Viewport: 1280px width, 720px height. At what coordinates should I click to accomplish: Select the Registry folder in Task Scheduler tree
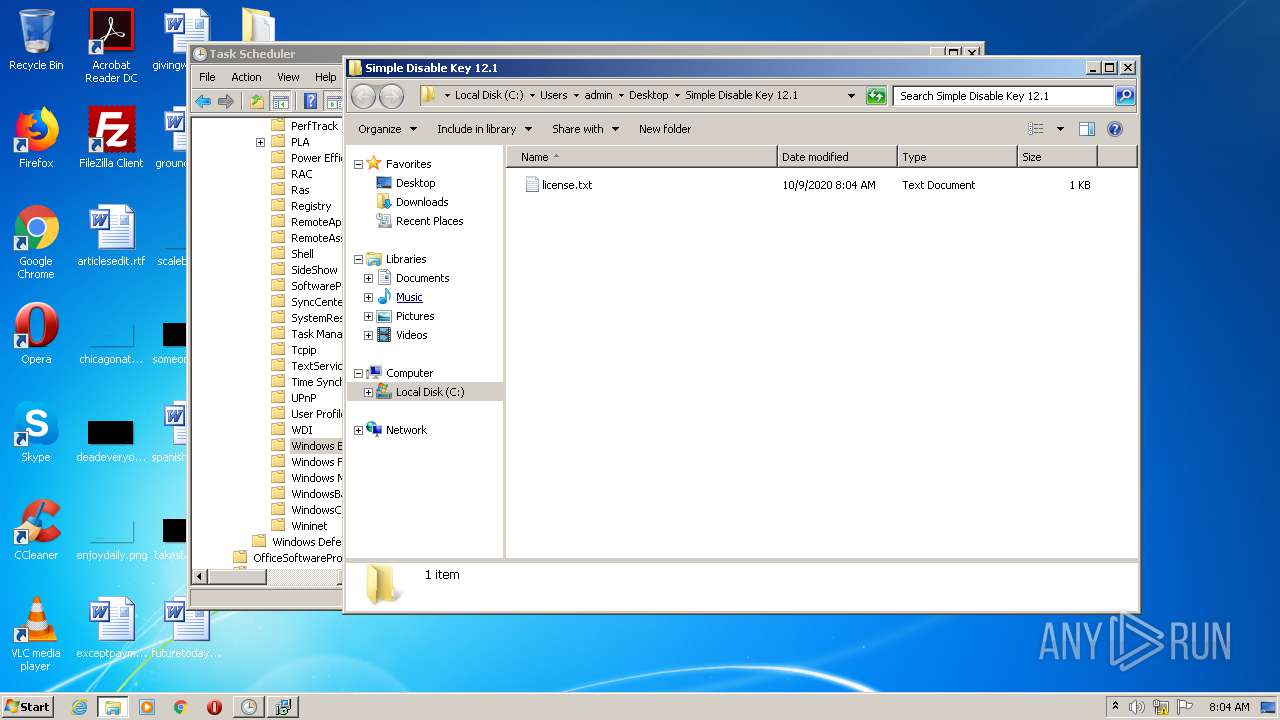coord(310,206)
